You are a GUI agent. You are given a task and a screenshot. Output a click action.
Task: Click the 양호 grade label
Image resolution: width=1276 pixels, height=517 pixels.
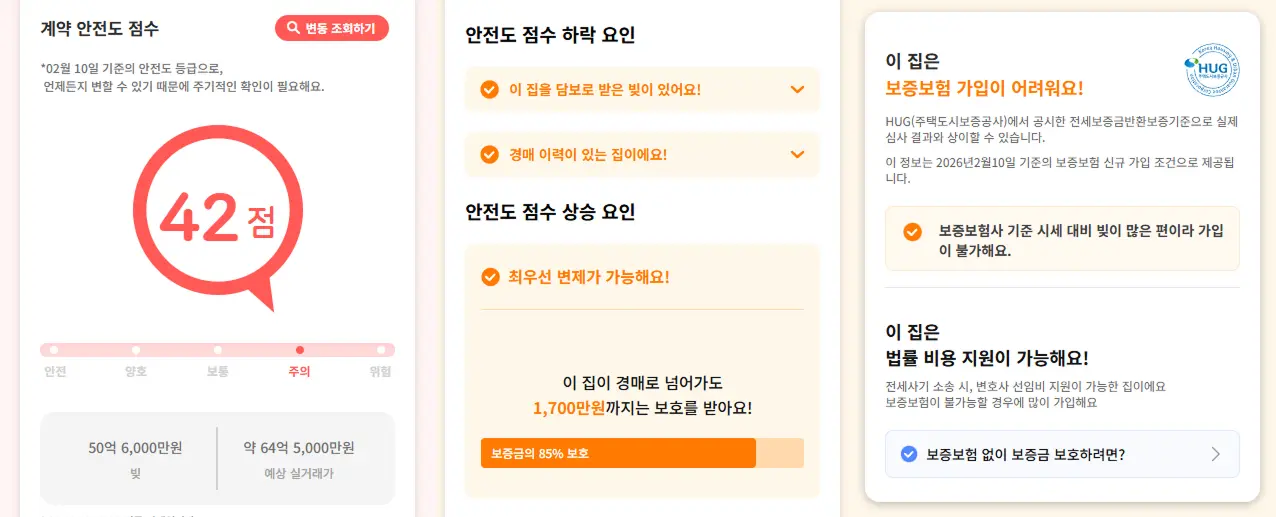135,372
